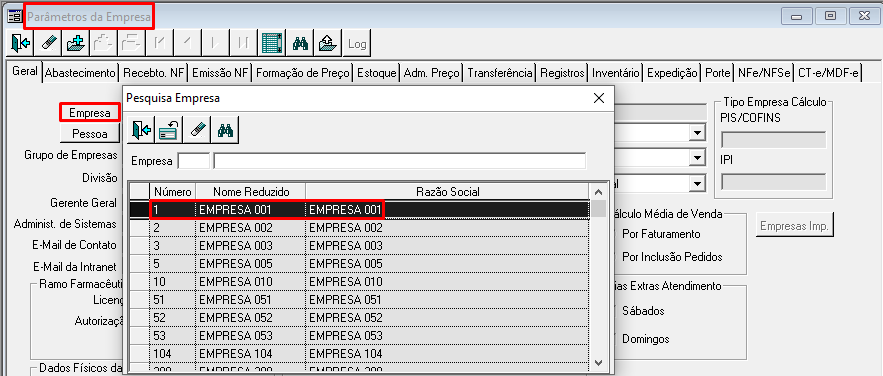The width and height of the screenshot is (883, 376).
Task: Open the Recebto. NF tab
Action: coord(154,73)
